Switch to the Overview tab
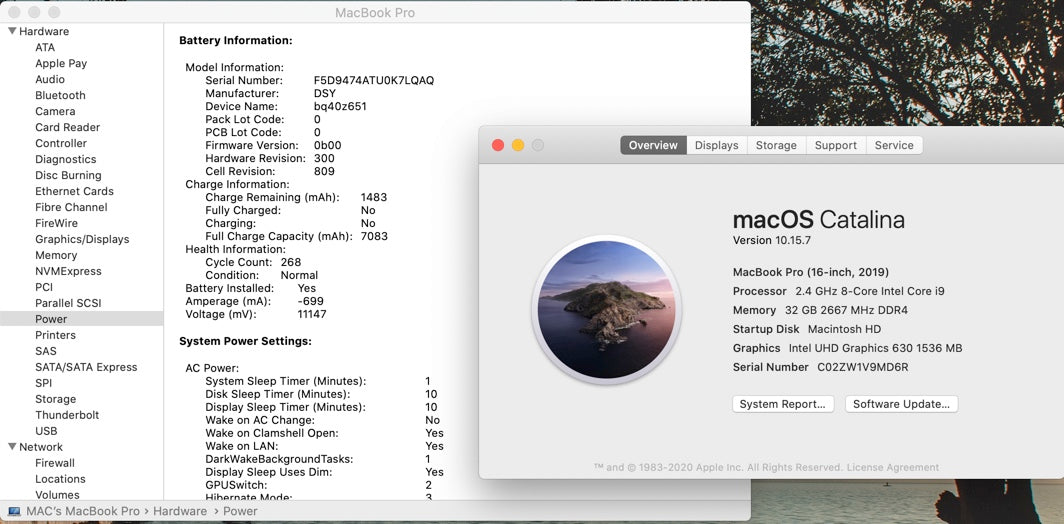Viewport: 1064px width, 524px height. tap(653, 145)
